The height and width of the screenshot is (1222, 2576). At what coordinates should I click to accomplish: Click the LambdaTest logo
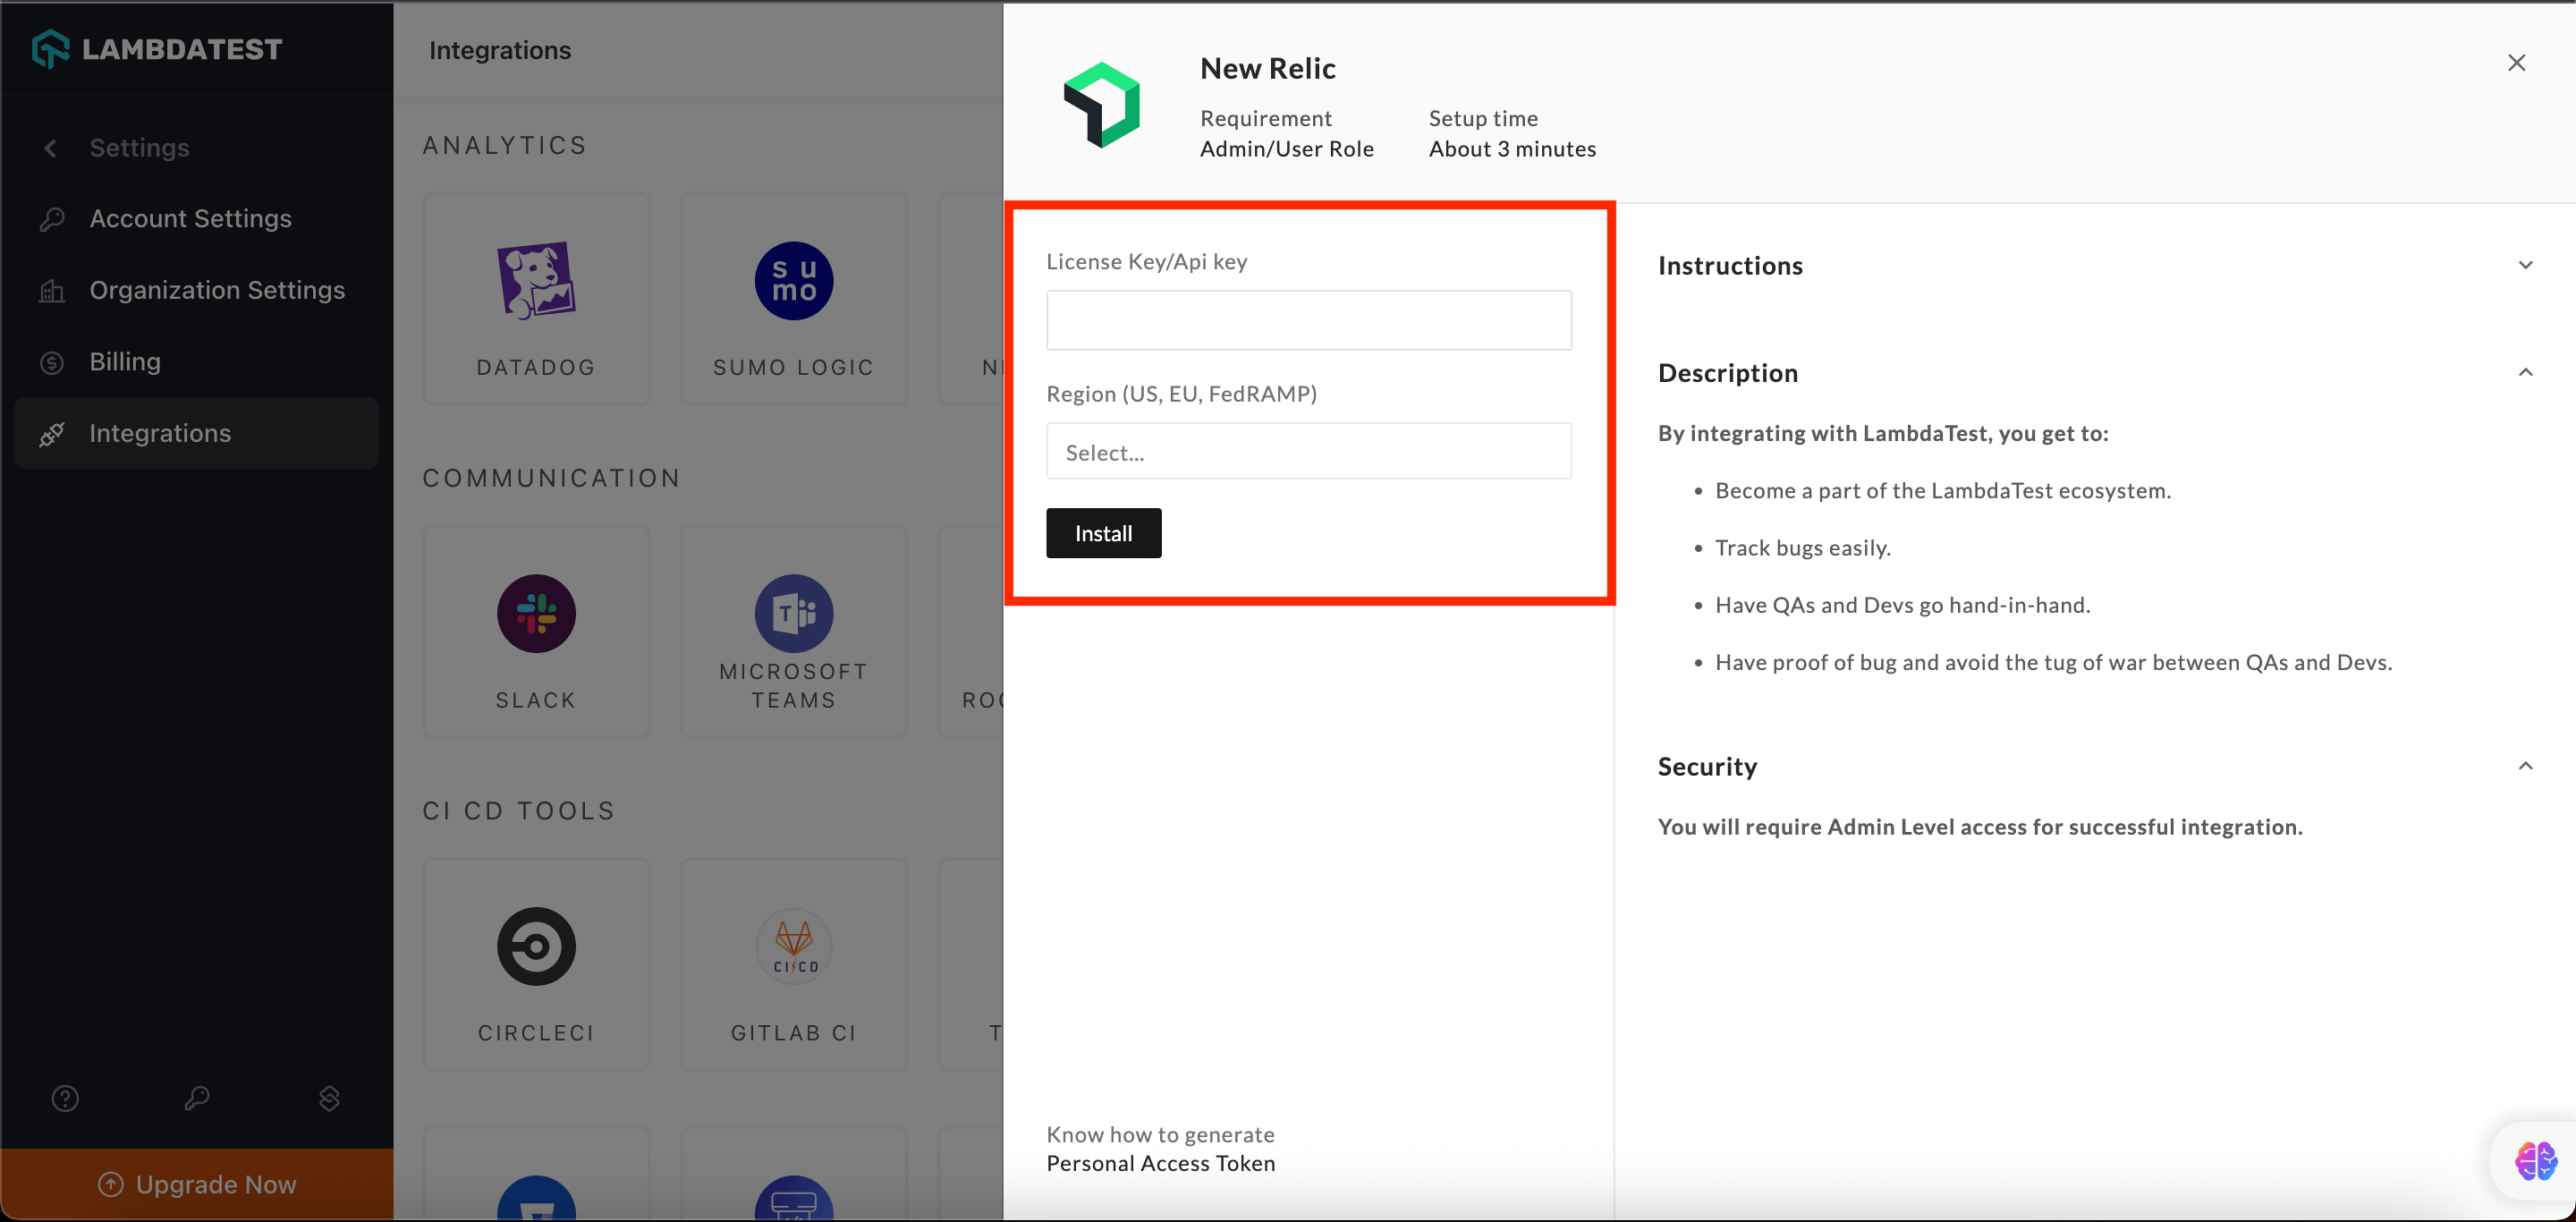click(x=157, y=49)
